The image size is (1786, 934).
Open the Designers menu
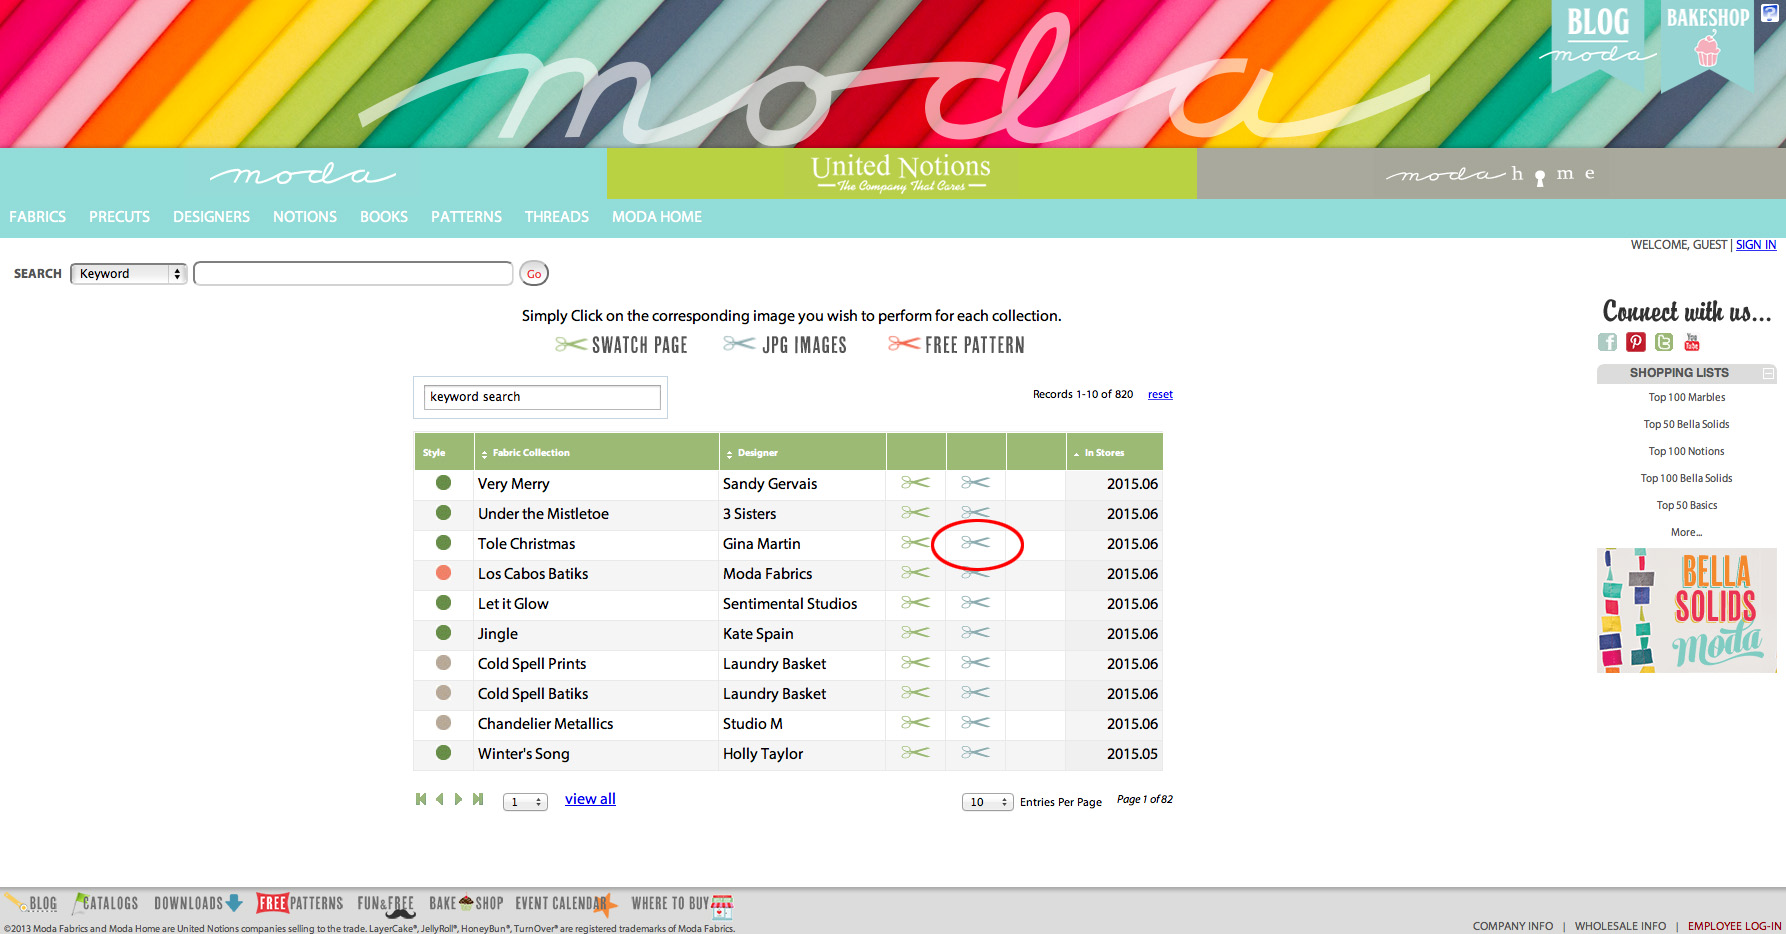(x=211, y=217)
